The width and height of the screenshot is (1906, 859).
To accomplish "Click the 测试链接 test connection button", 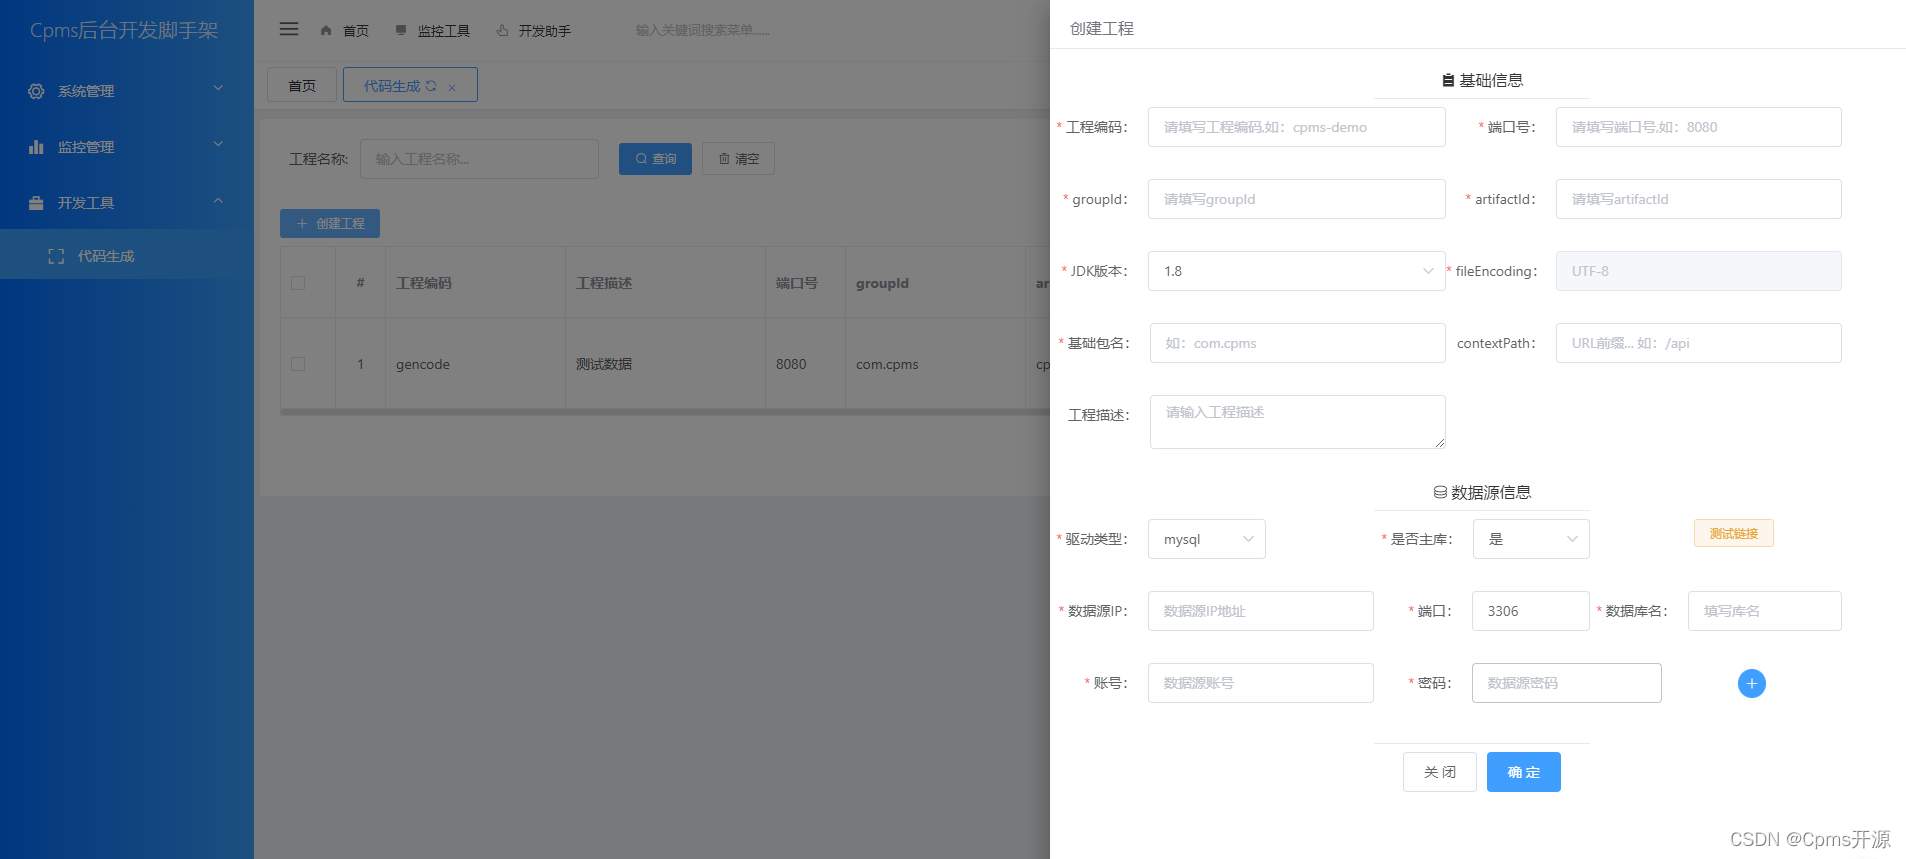I will click(1733, 534).
